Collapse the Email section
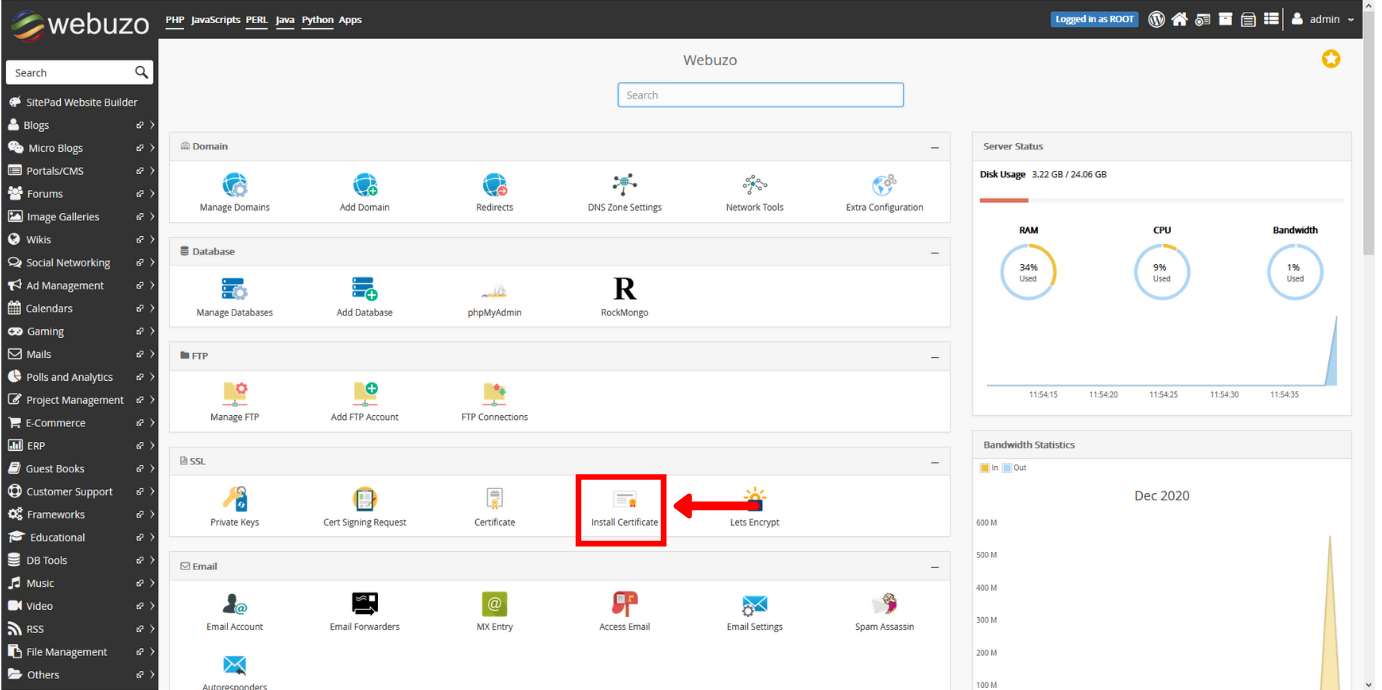This screenshot has width=1382, height=690. pos(935,566)
